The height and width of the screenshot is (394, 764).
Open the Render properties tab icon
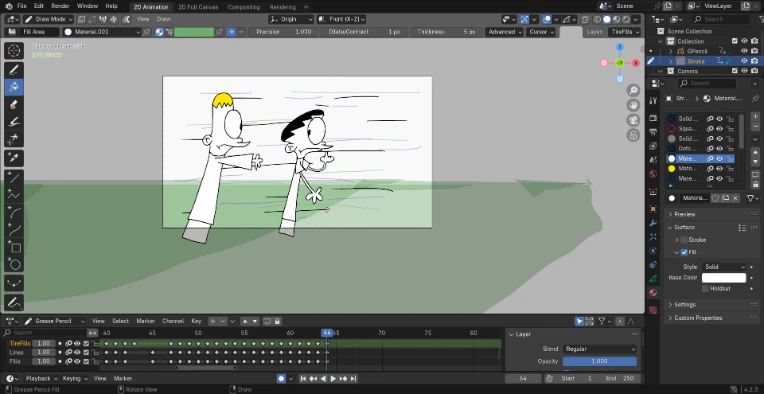(x=653, y=118)
